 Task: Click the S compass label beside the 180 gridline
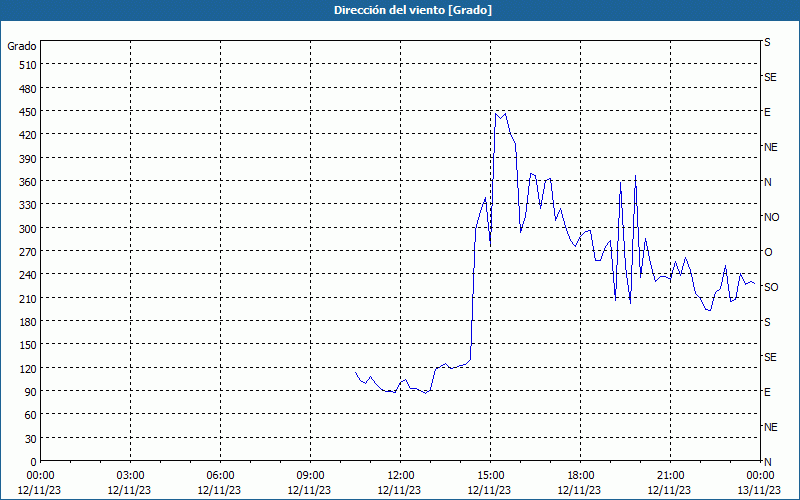(x=767, y=322)
